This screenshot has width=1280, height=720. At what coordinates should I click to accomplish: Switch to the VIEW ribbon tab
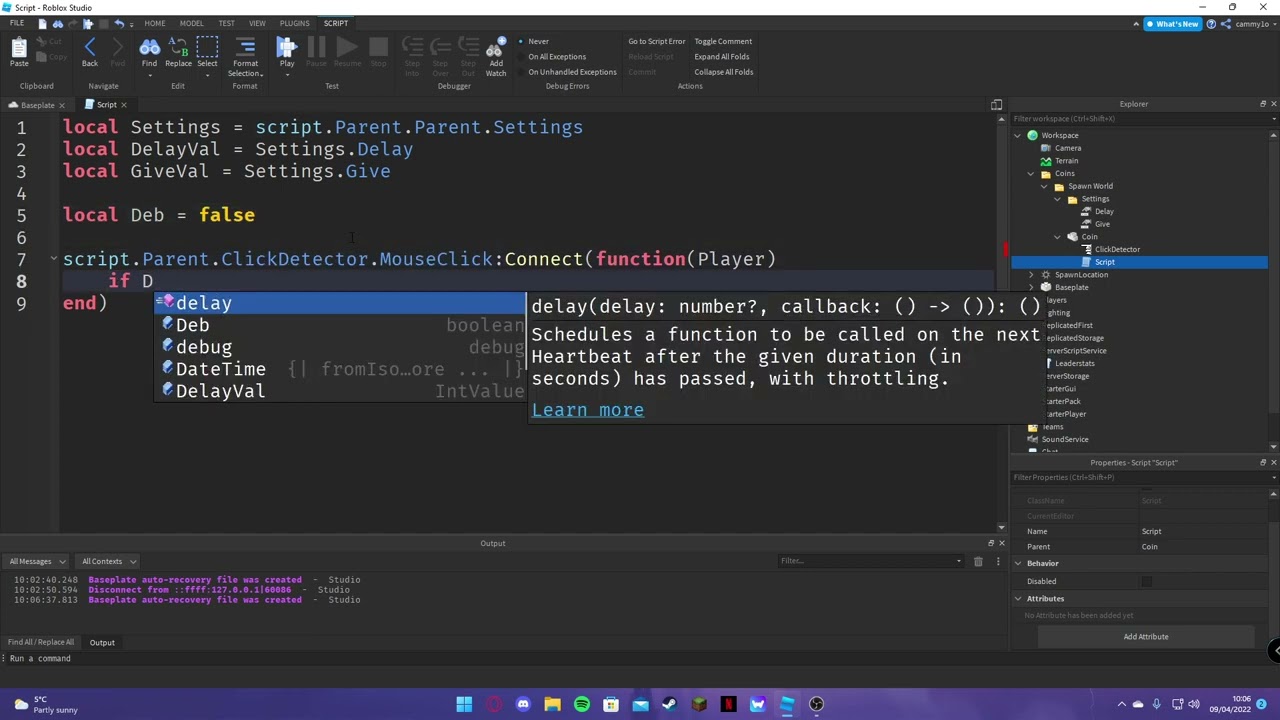257,23
